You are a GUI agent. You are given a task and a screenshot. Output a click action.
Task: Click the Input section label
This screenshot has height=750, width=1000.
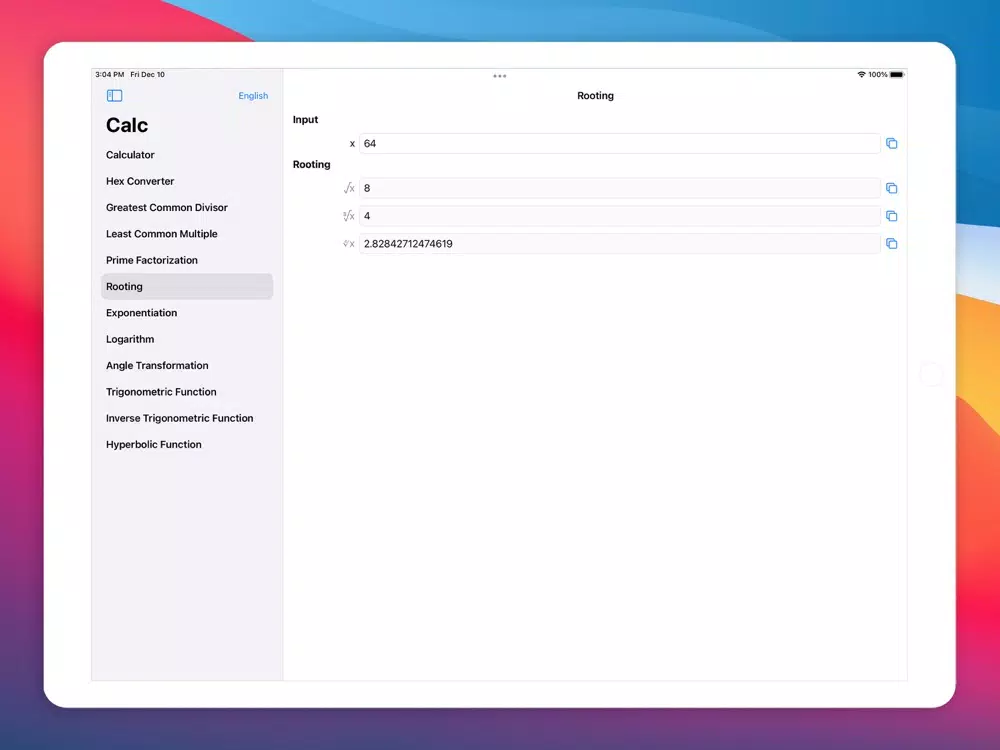305,120
